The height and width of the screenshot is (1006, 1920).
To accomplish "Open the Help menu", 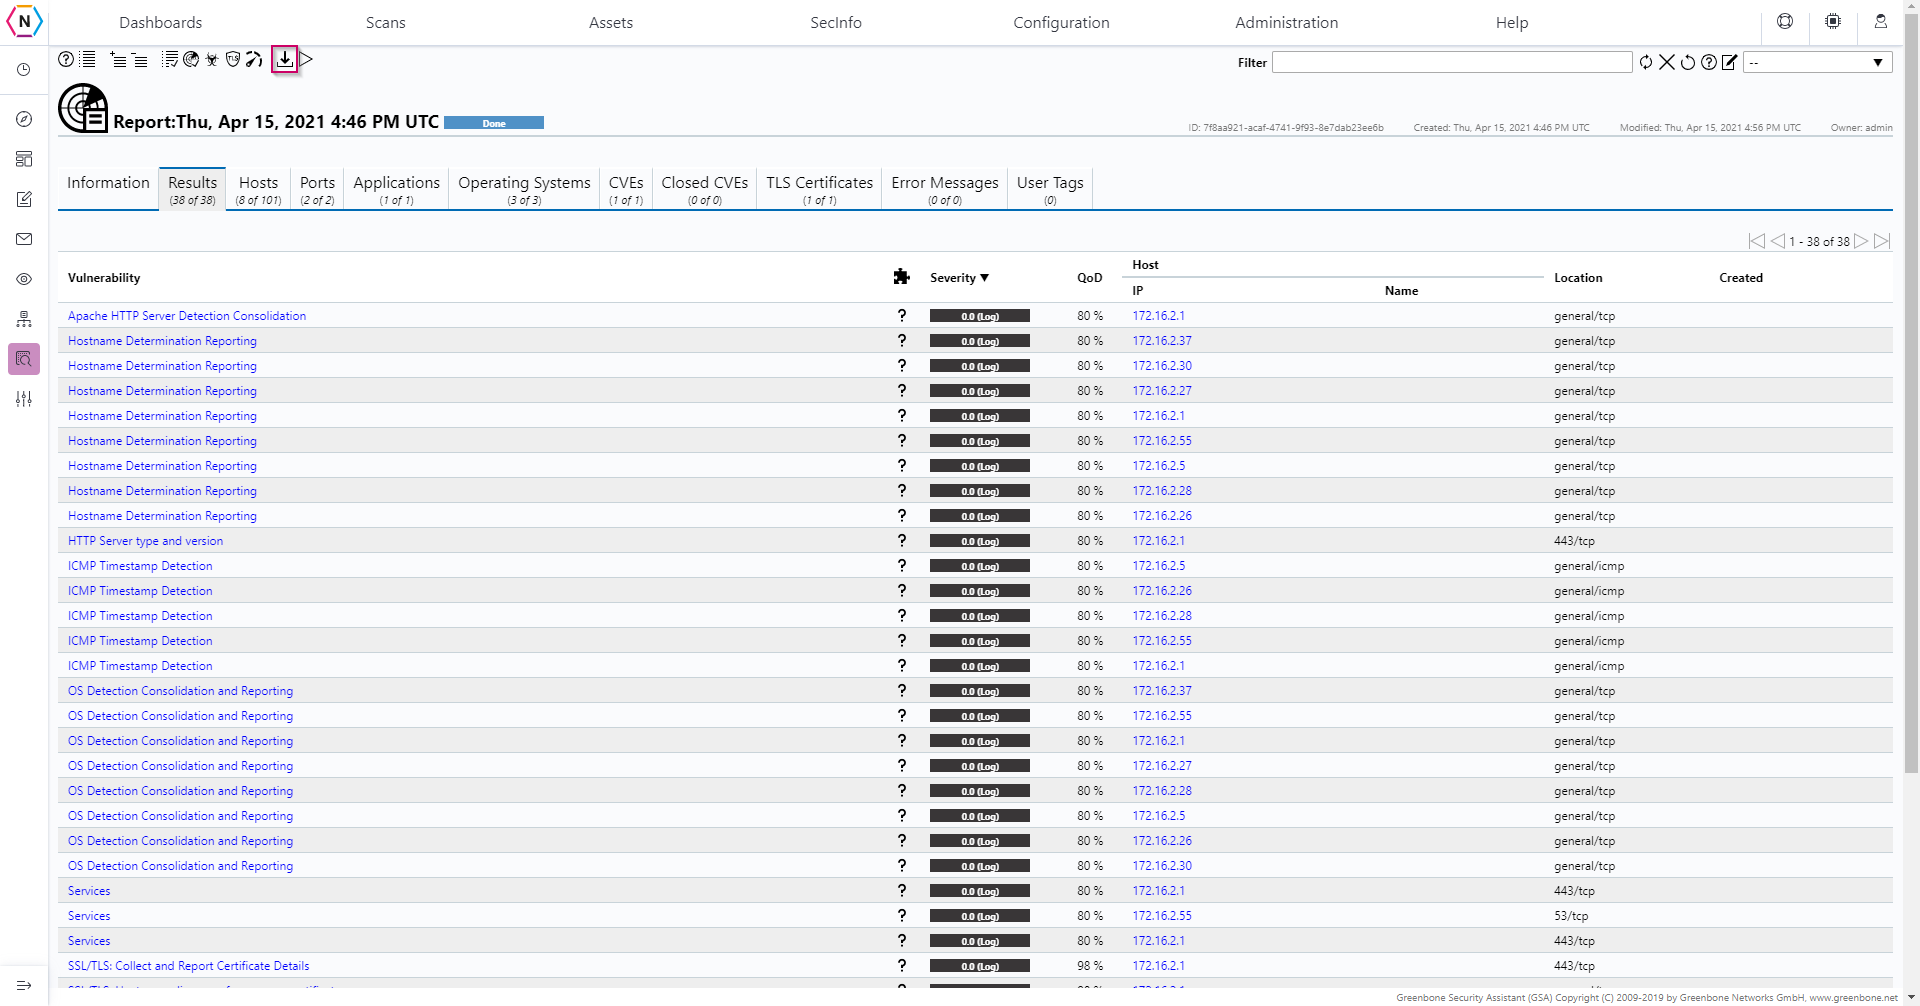I will click(x=1512, y=22).
